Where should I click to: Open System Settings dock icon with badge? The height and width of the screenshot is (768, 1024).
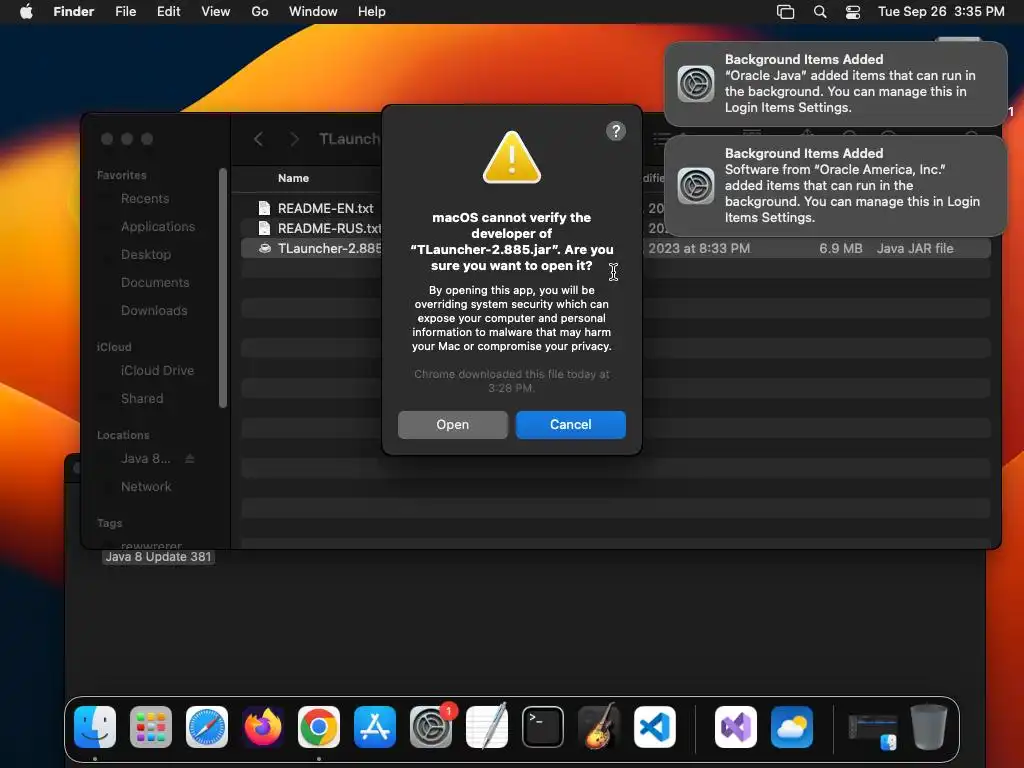(431, 727)
